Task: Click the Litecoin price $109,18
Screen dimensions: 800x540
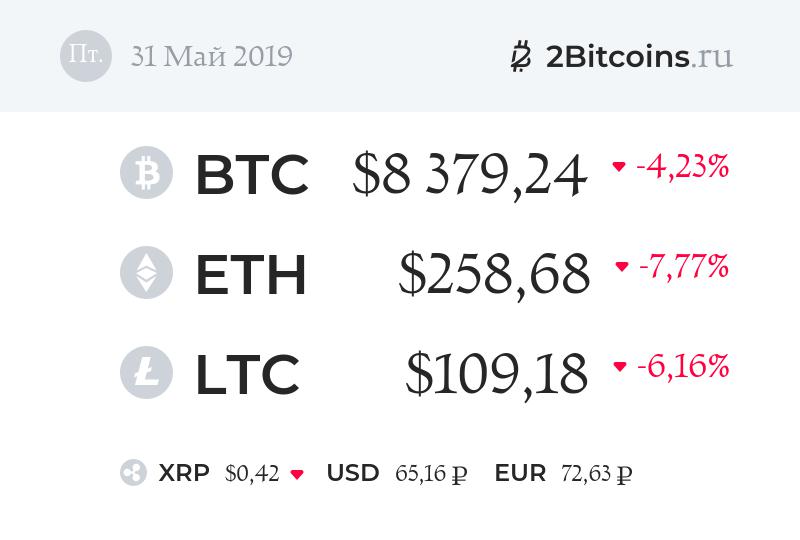Action: pyautogui.click(x=496, y=375)
